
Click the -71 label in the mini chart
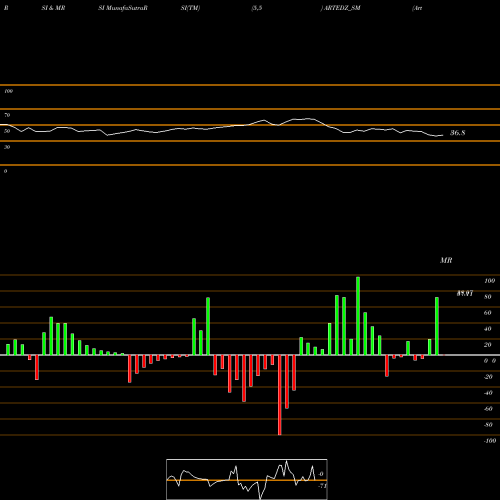pyautogui.click(x=322, y=486)
